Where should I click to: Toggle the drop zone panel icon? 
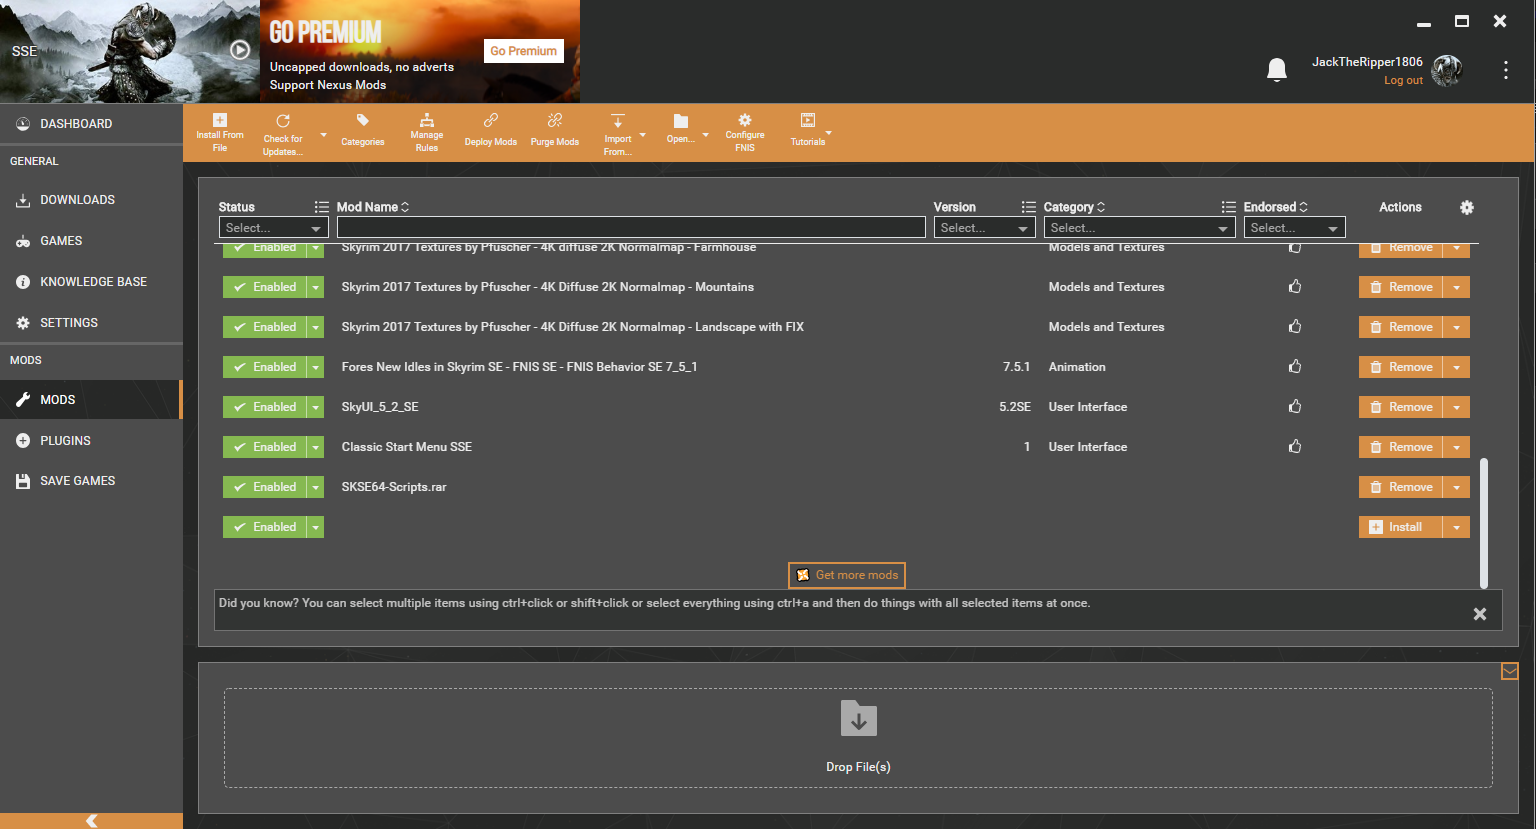[x=1510, y=671]
